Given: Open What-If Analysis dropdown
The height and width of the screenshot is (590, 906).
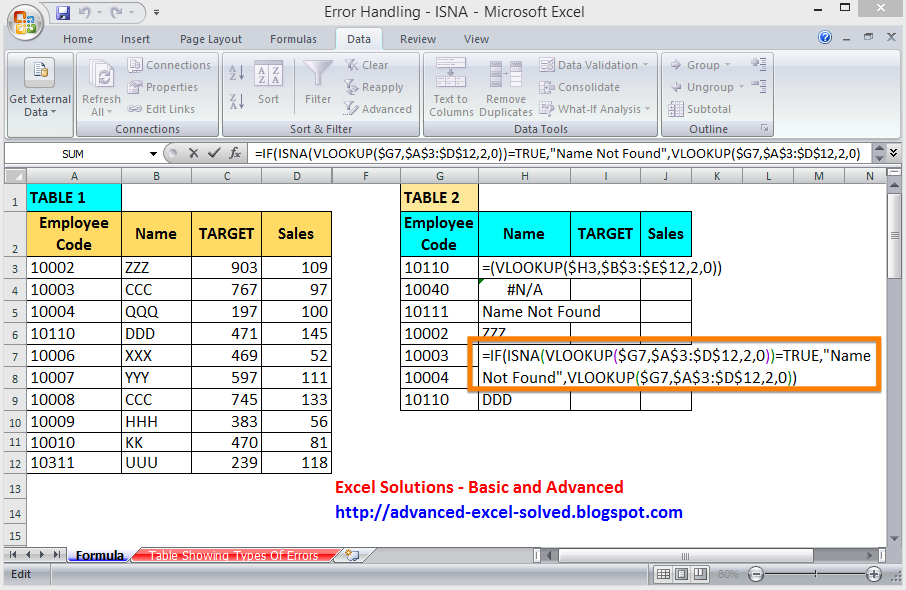Looking at the screenshot, I should point(595,109).
